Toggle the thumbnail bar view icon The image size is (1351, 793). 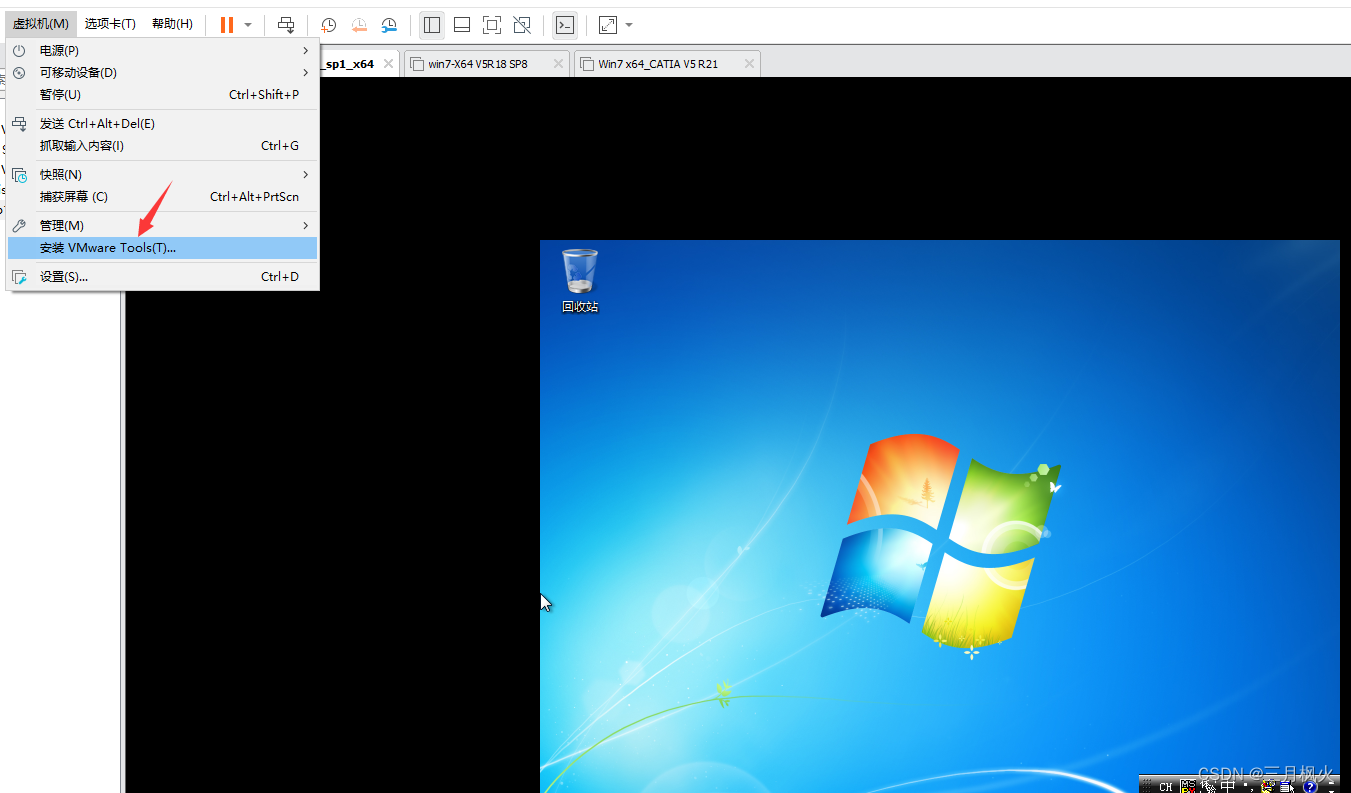point(462,25)
